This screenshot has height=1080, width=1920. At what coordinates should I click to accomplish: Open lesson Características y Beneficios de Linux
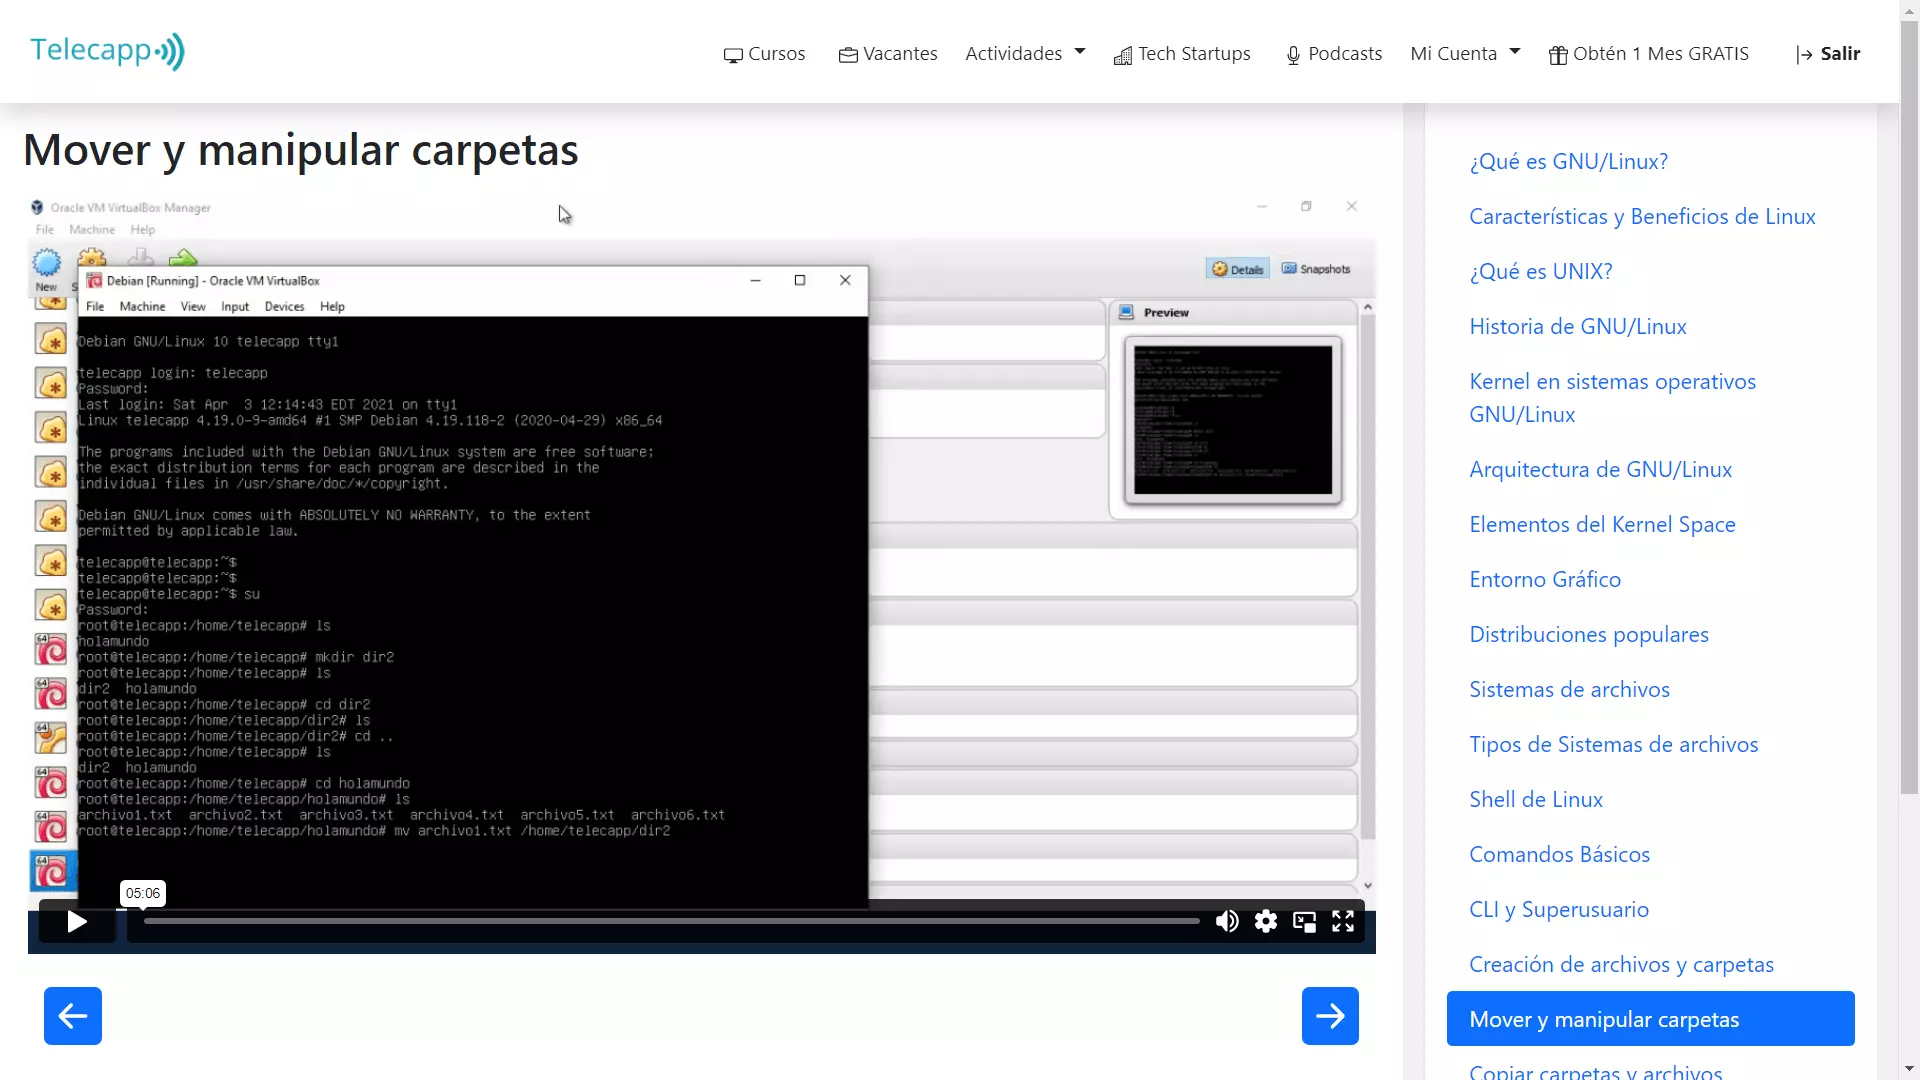pos(1642,216)
